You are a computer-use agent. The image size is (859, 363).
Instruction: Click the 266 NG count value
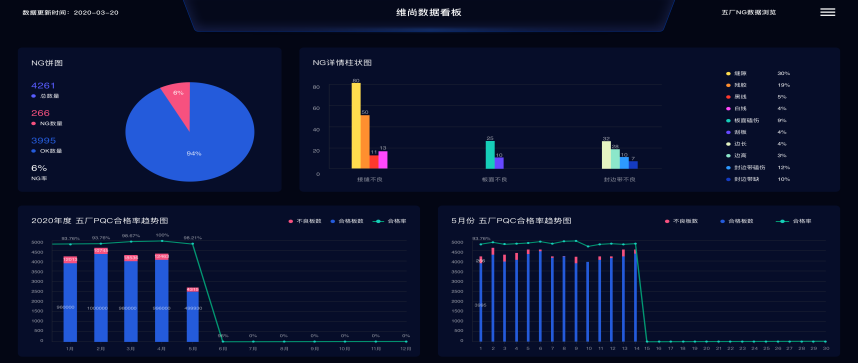(41, 113)
